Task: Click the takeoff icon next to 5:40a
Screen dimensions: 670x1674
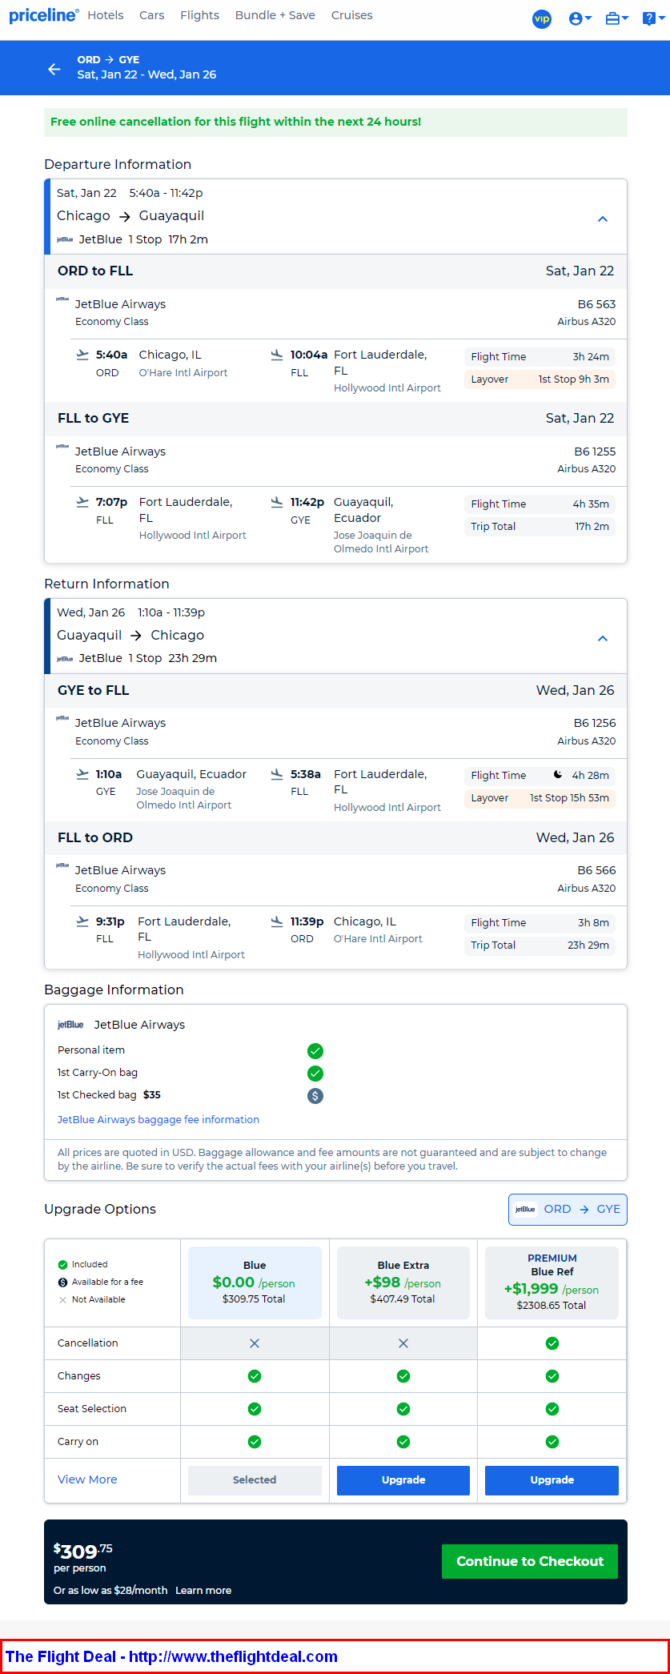Action: [x=82, y=355]
